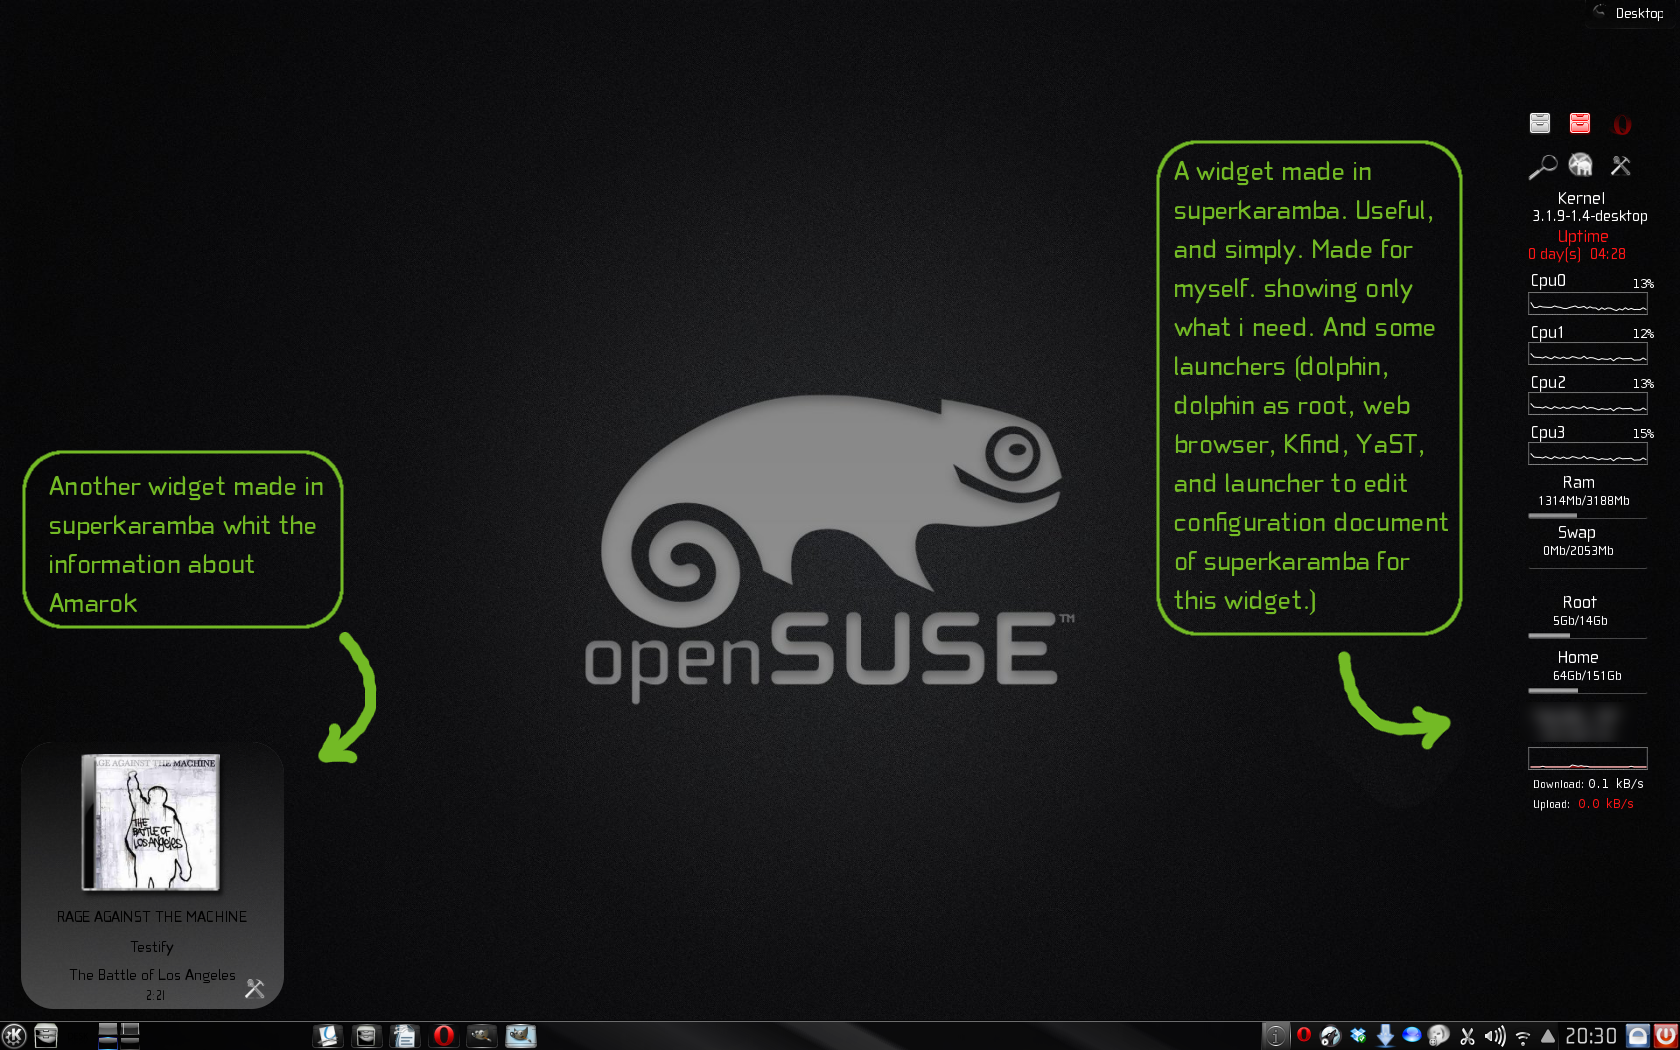Open the notifications info icon in the system tray
Viewport: 1680px width, 1050px height.
1275,1036
